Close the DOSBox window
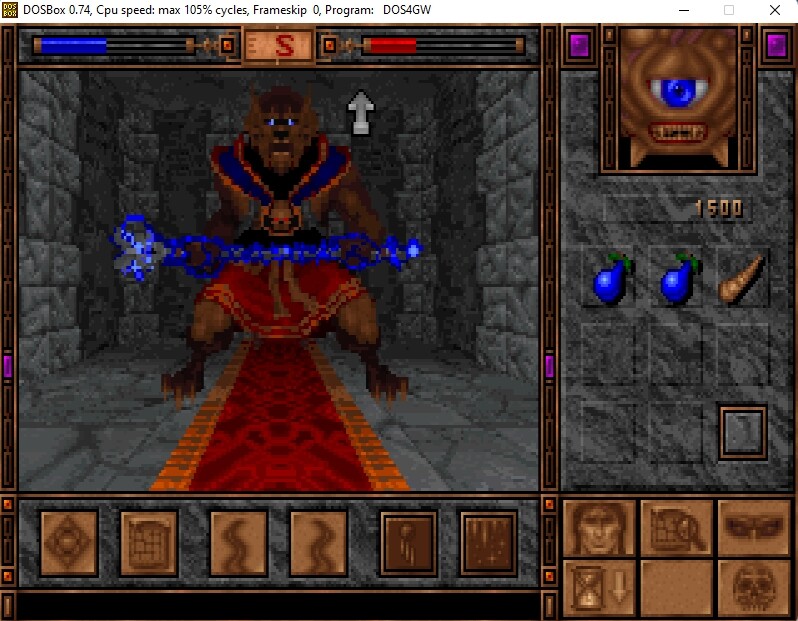798x621 pixels. (775, 10)
